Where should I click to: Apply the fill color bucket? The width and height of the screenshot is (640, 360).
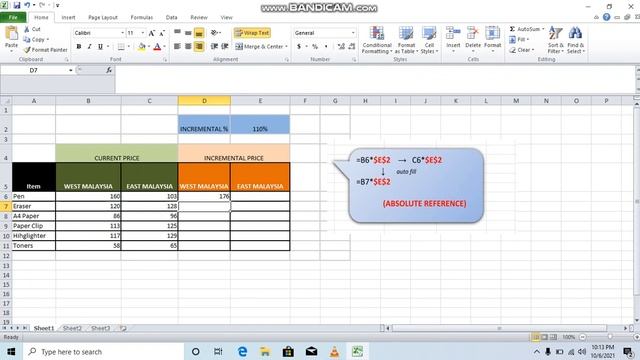(x=142, y=47)
